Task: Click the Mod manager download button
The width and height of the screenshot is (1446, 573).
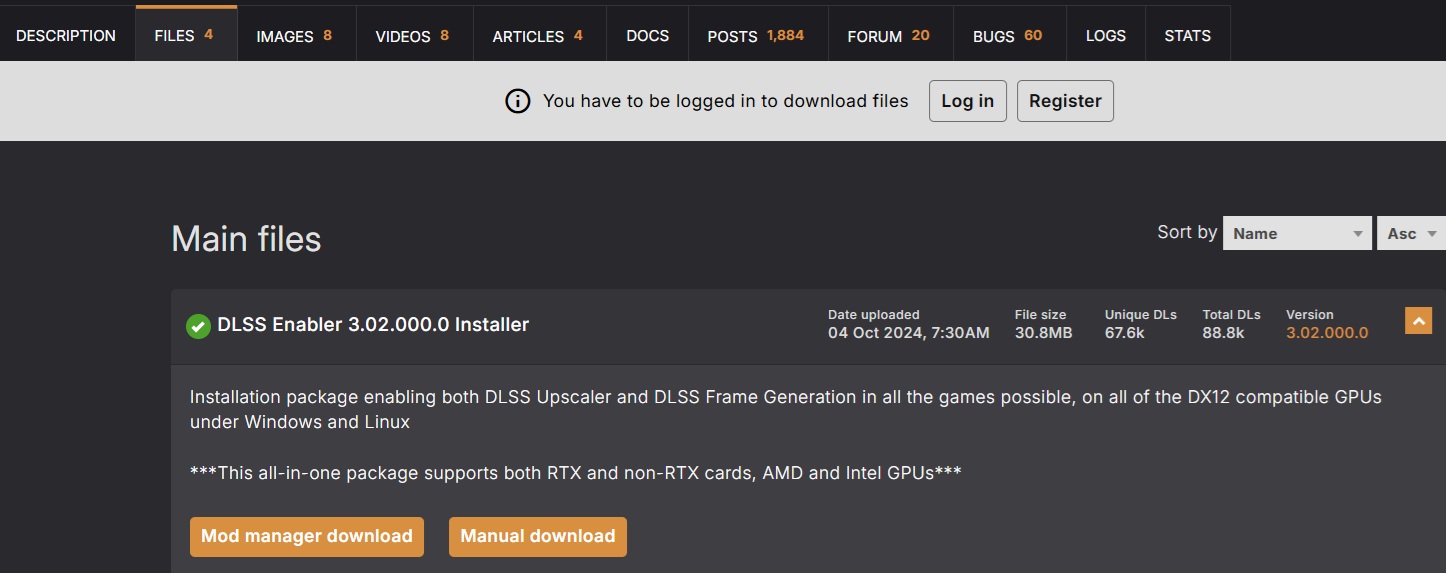Action: coord(307,536)
